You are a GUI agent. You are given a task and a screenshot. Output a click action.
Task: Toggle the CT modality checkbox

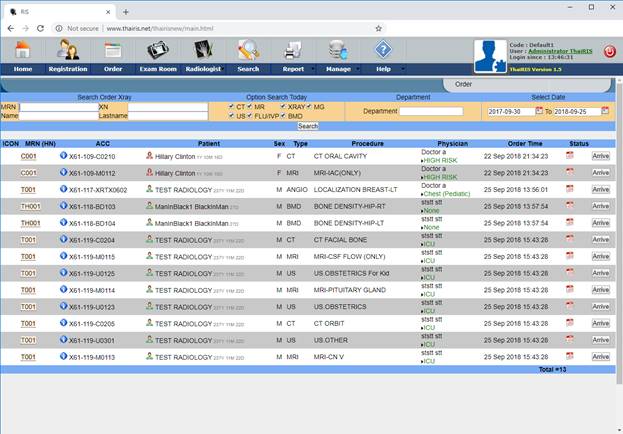click(231, 105)
